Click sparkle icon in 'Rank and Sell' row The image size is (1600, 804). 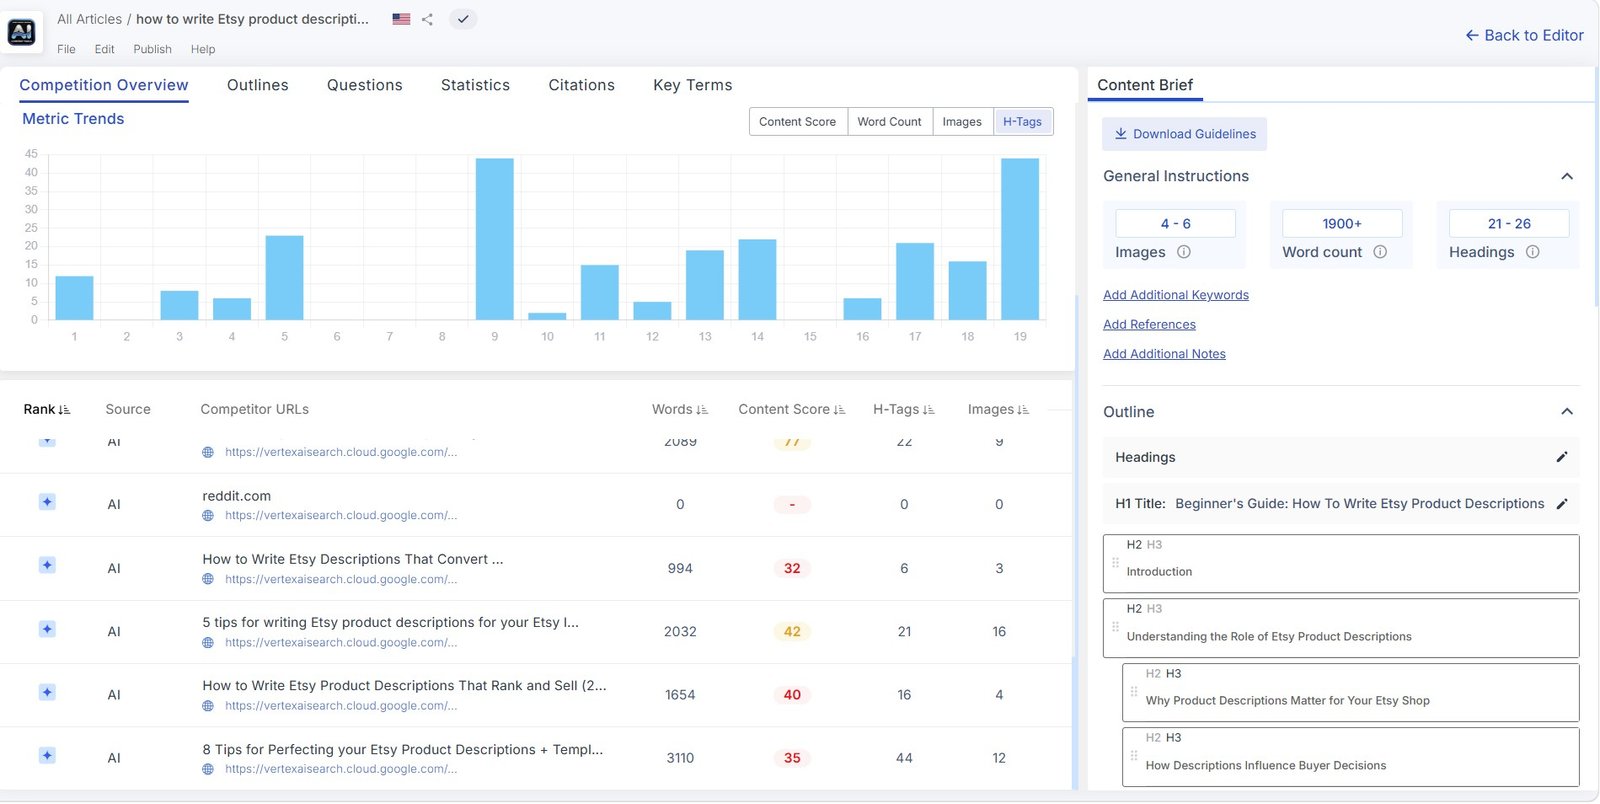click(47, 692)
